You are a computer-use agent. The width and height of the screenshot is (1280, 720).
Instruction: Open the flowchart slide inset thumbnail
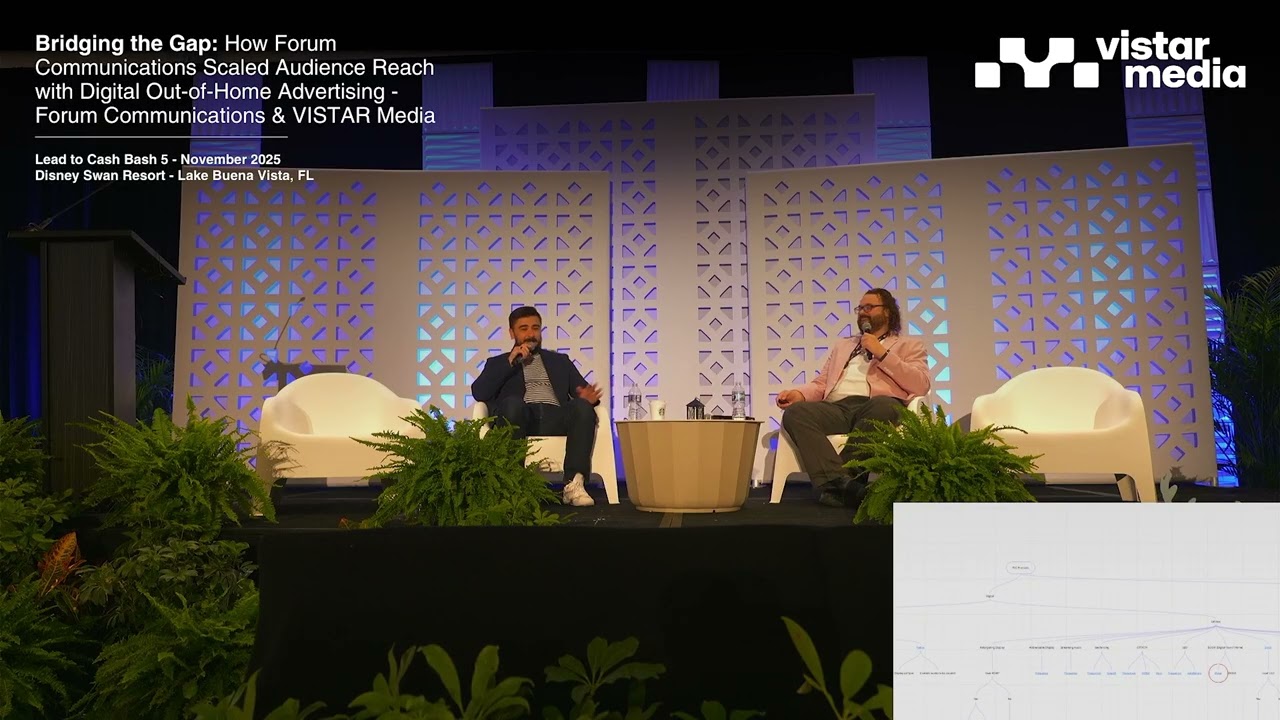1086,611
